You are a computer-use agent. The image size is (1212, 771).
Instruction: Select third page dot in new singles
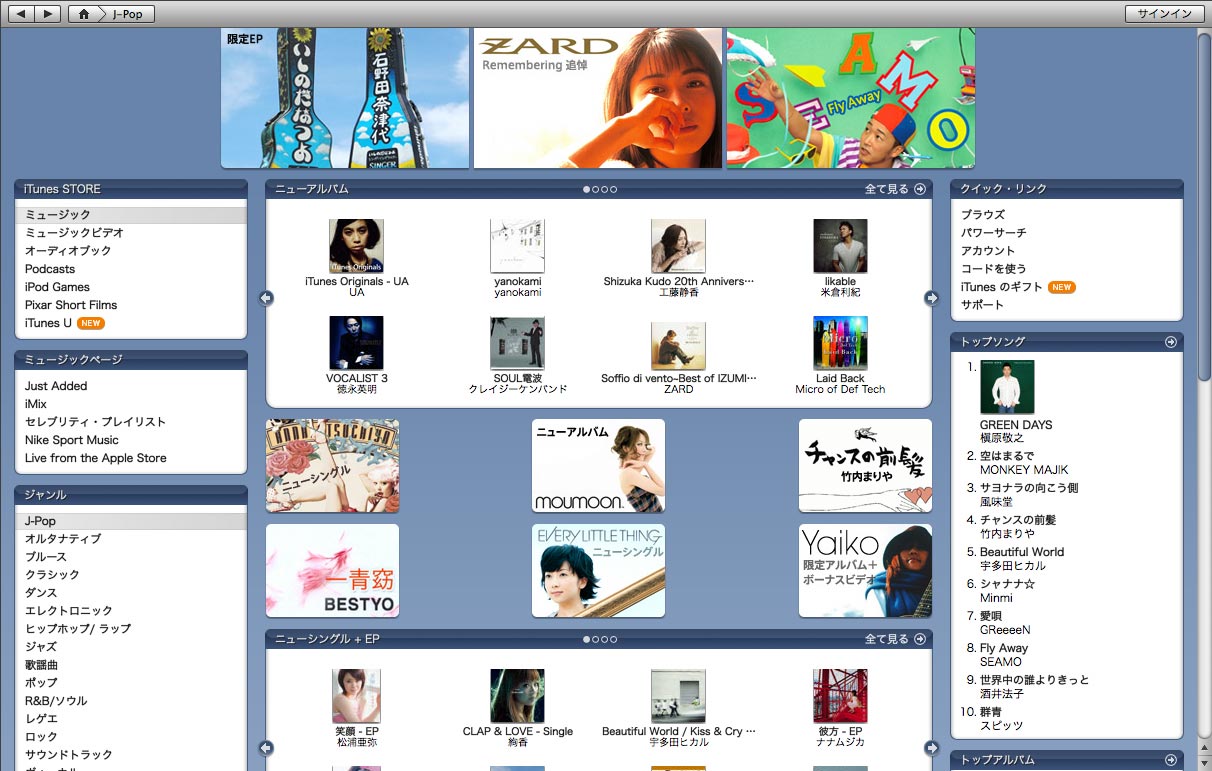[x=604, y=639]
